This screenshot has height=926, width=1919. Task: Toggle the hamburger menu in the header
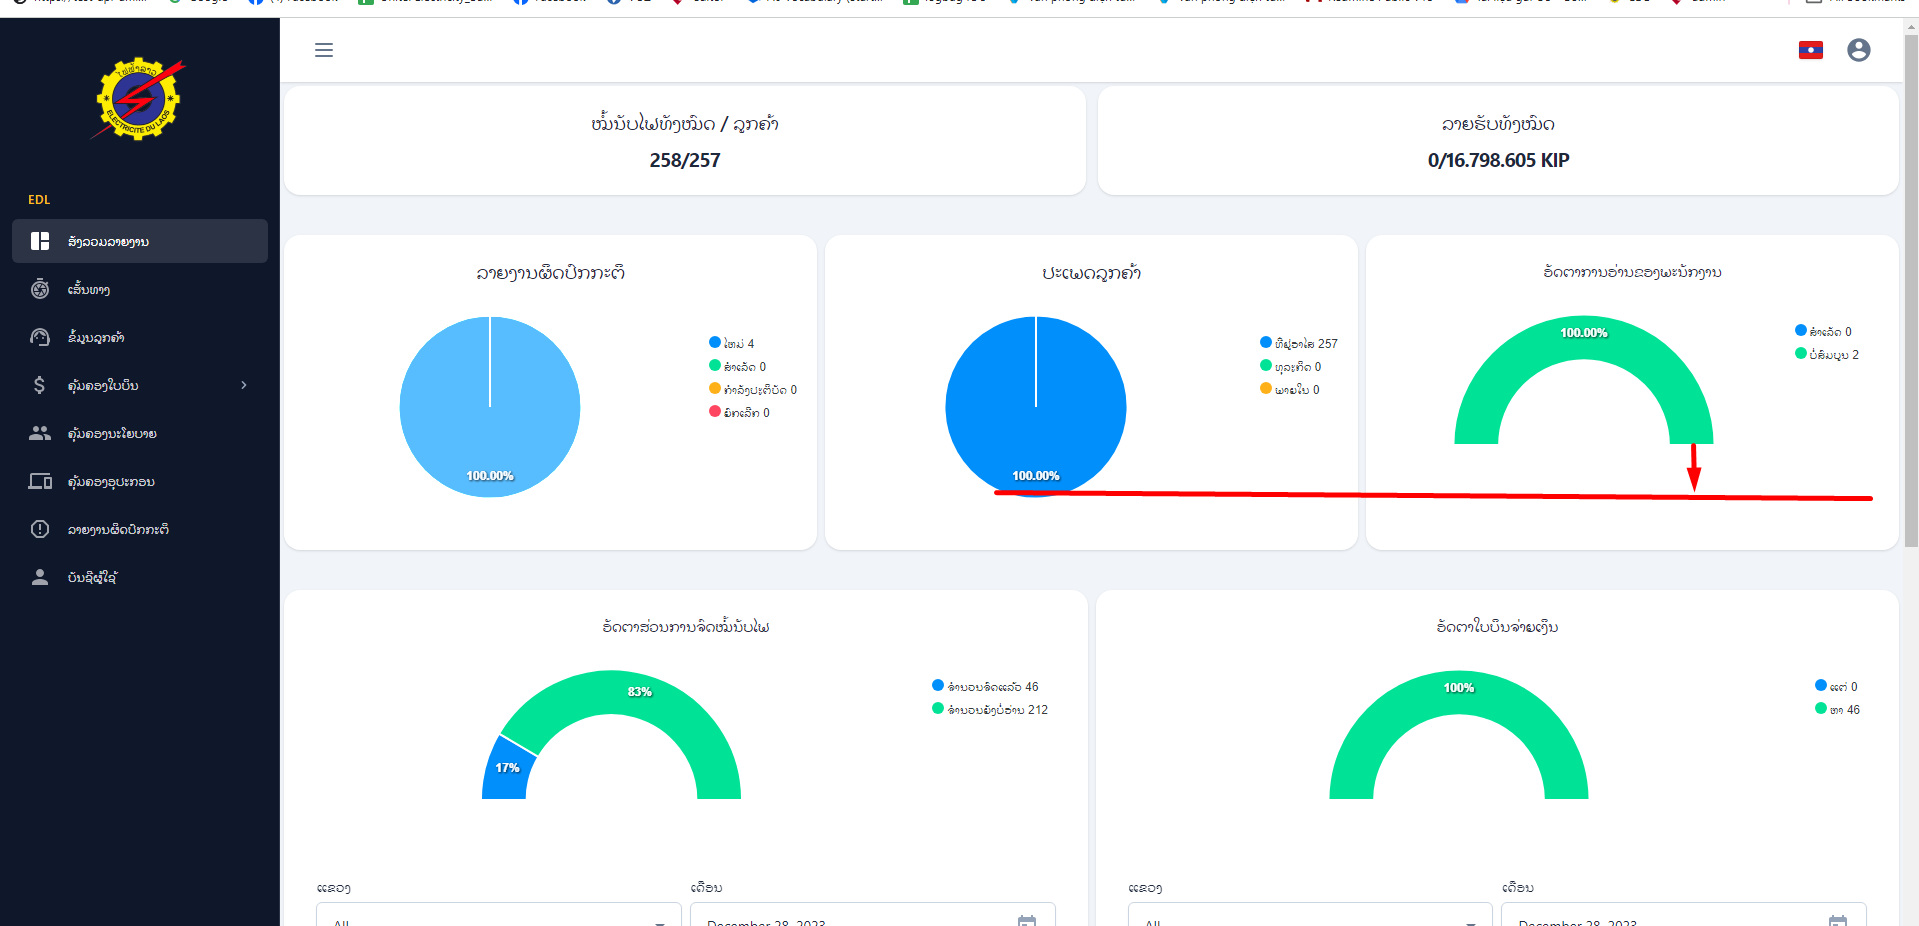click(324, 50)
